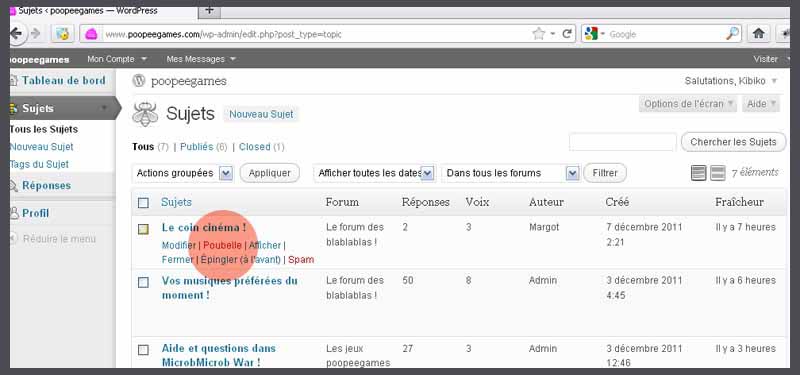Screen dimensions: 800x375
Task: Bookmark page with the star icon
Action: (539, 34)
